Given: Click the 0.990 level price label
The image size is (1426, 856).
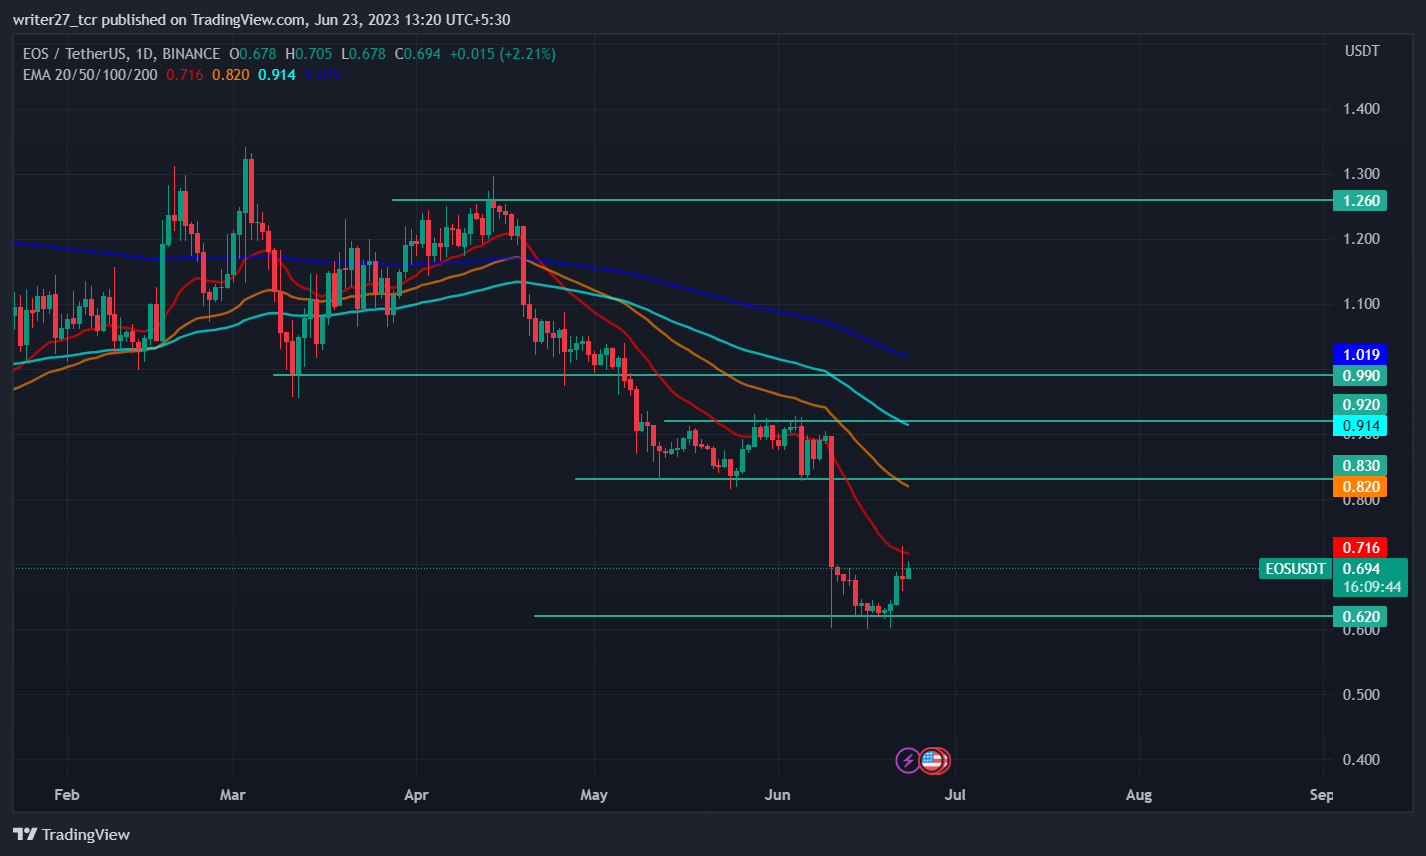Looking at the screenshot, I should [1360, 376].
